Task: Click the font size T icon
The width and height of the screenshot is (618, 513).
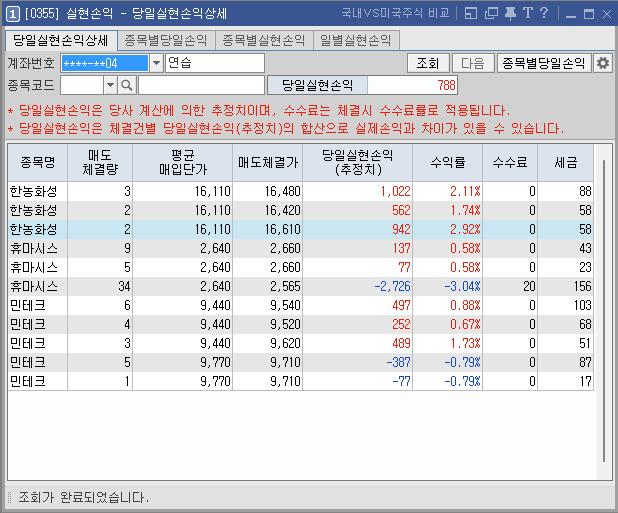Action: point(528,14)
